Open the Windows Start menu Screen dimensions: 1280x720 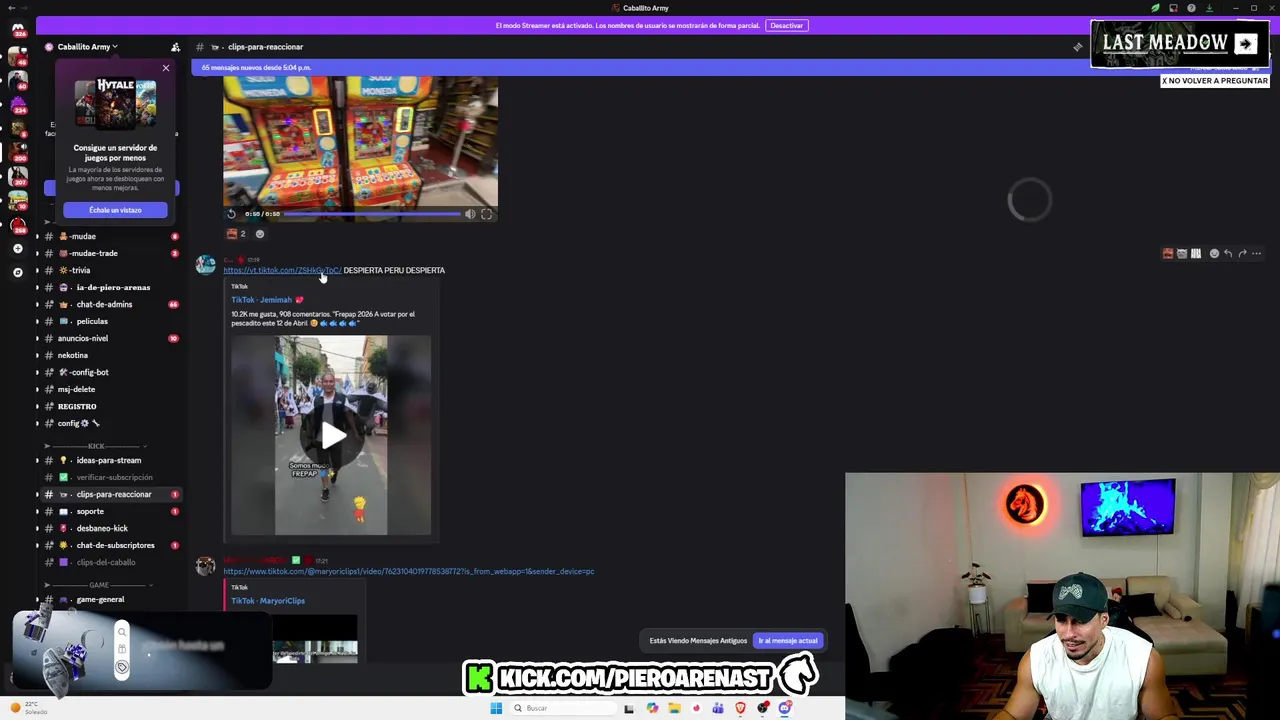496,708
